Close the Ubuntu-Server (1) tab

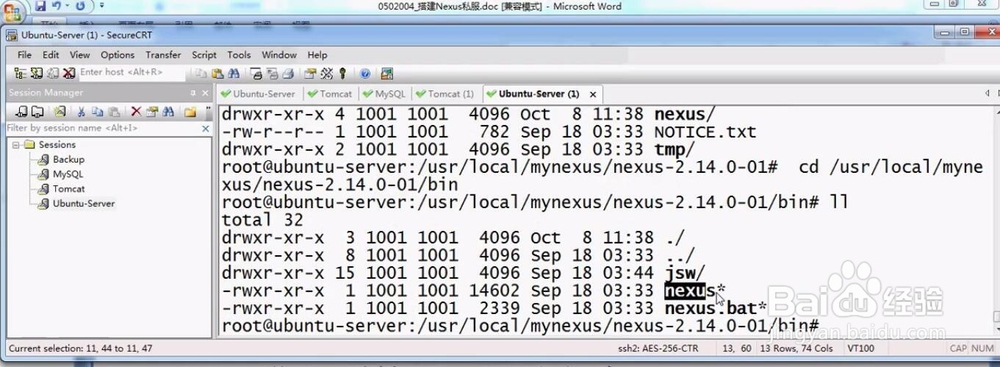click(x=592, y=94)
